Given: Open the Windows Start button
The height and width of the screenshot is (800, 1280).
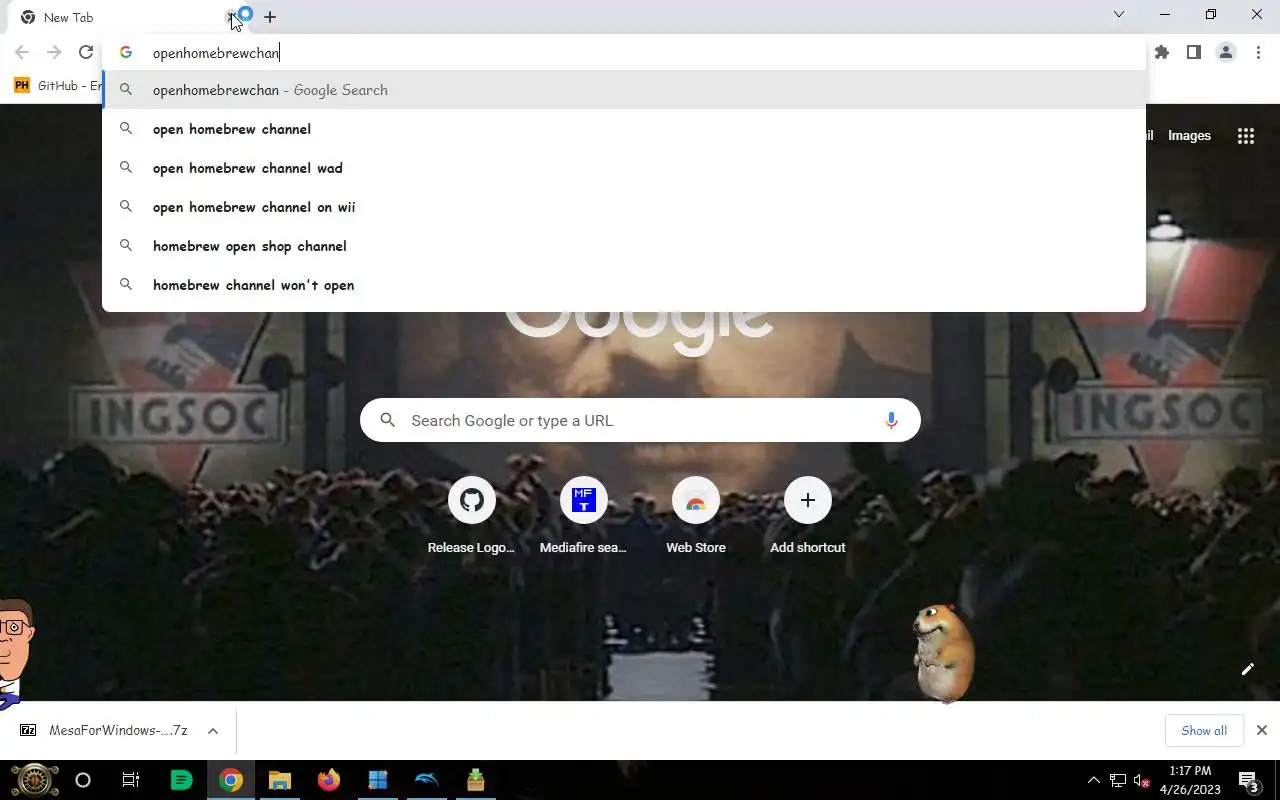Looking at the screenshot, I should [34, 780].
